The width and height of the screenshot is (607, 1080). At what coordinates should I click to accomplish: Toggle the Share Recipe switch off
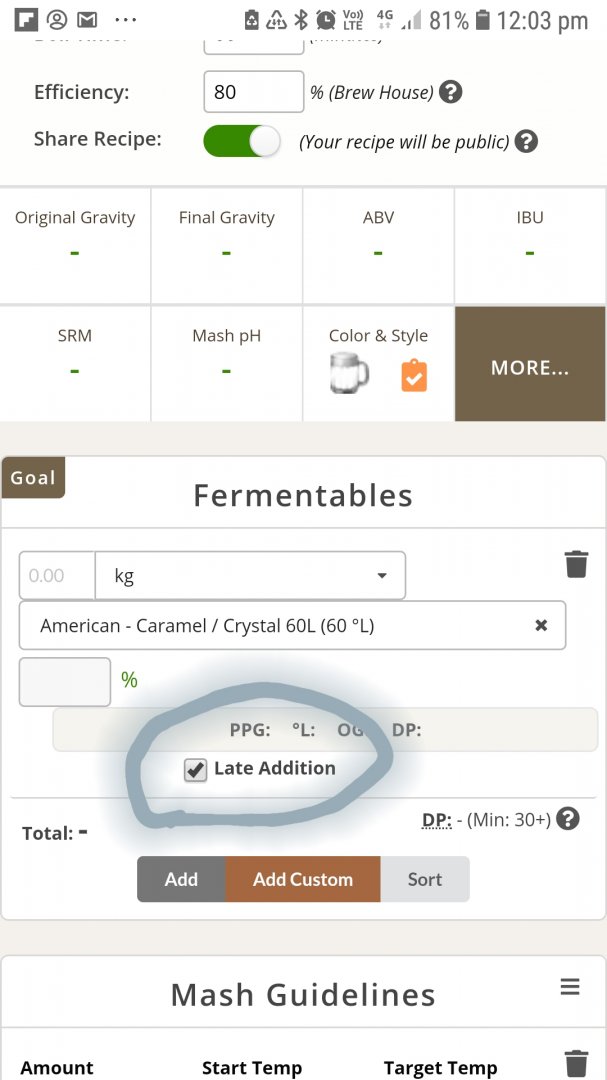point(242,141)
